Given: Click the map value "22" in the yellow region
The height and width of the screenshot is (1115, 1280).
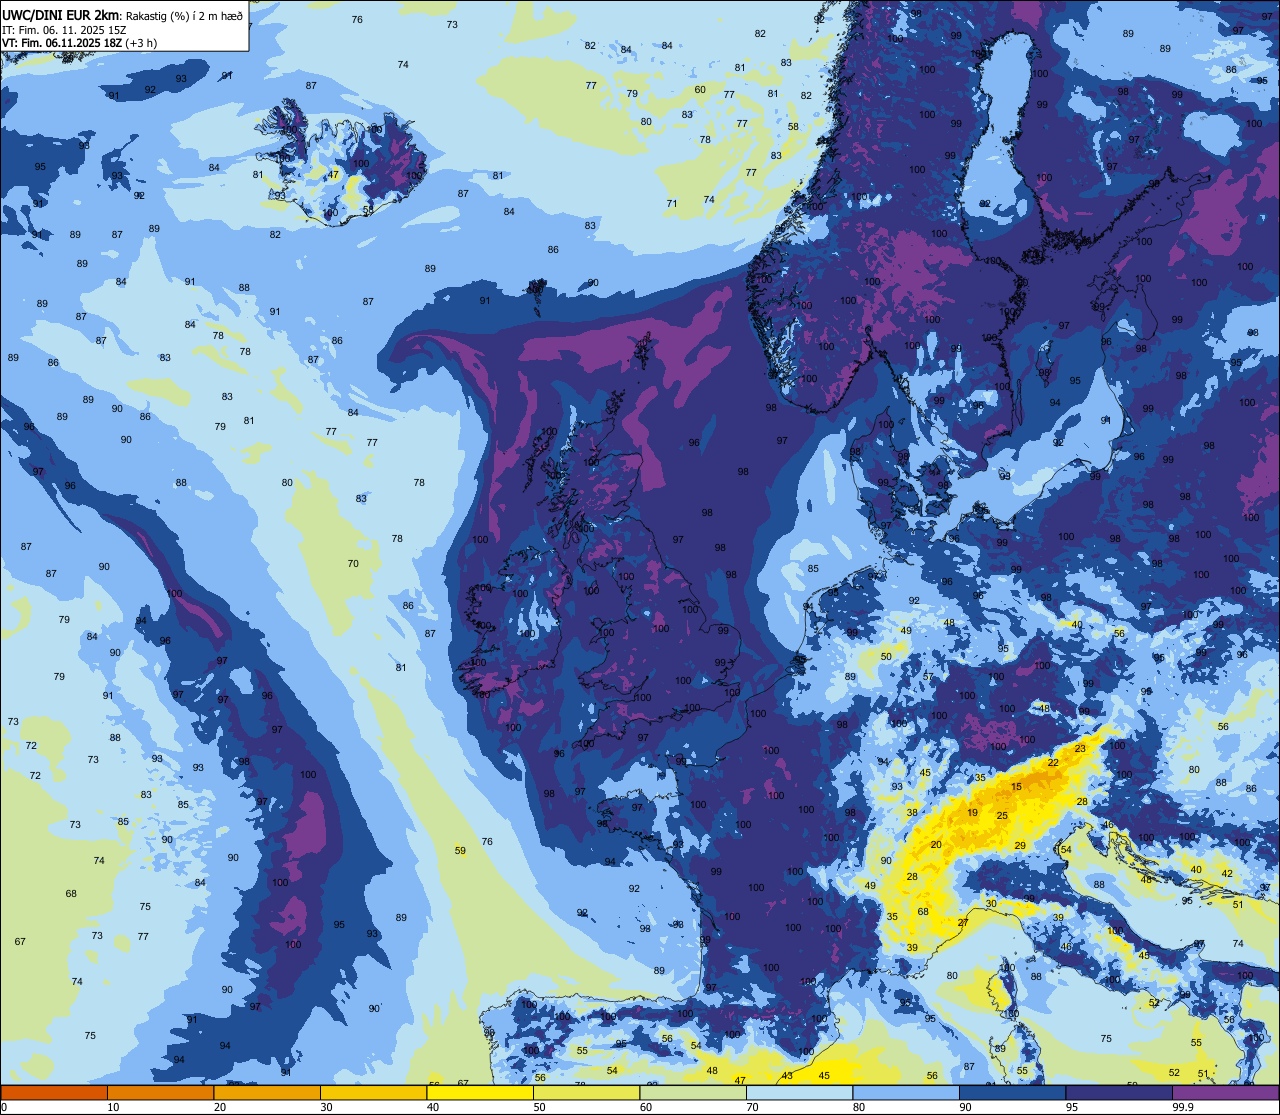Looking at the screenshot, I should pyautogui.click(x=1052, y=763).
